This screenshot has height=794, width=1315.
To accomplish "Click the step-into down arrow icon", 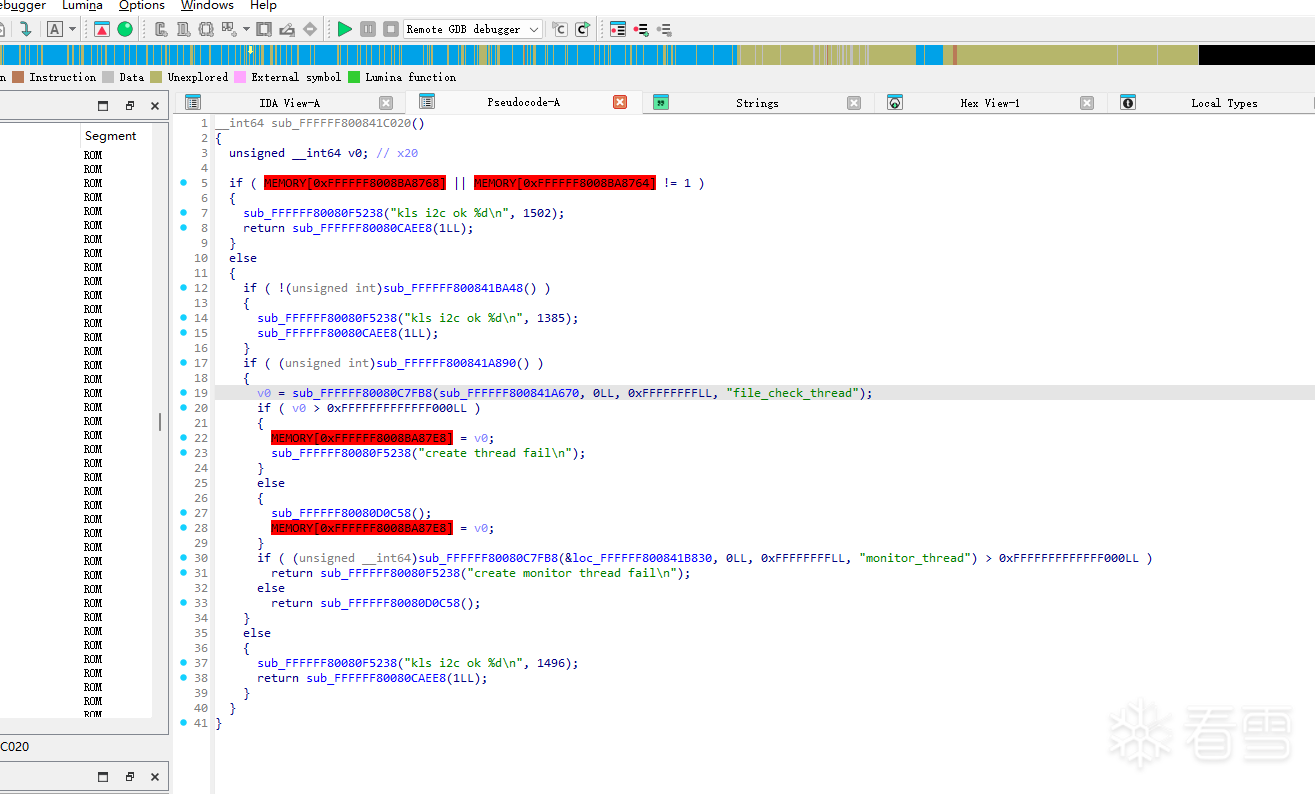I will pos(26,29).
